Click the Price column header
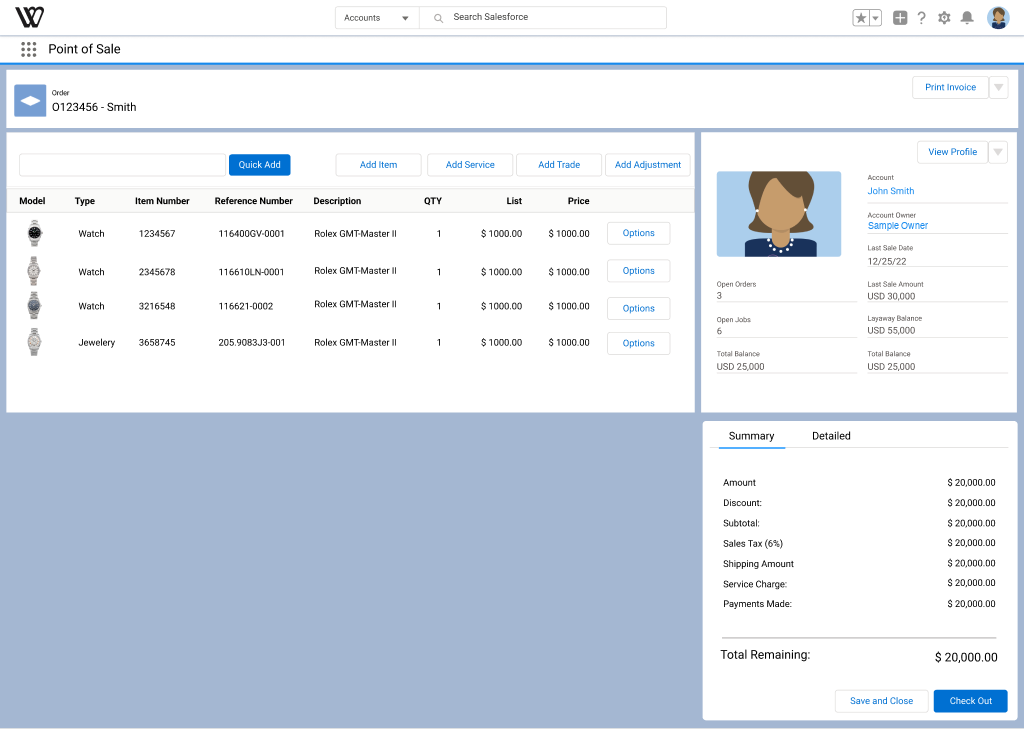This screenshot has height=729, width=1024. coord(579,201)
